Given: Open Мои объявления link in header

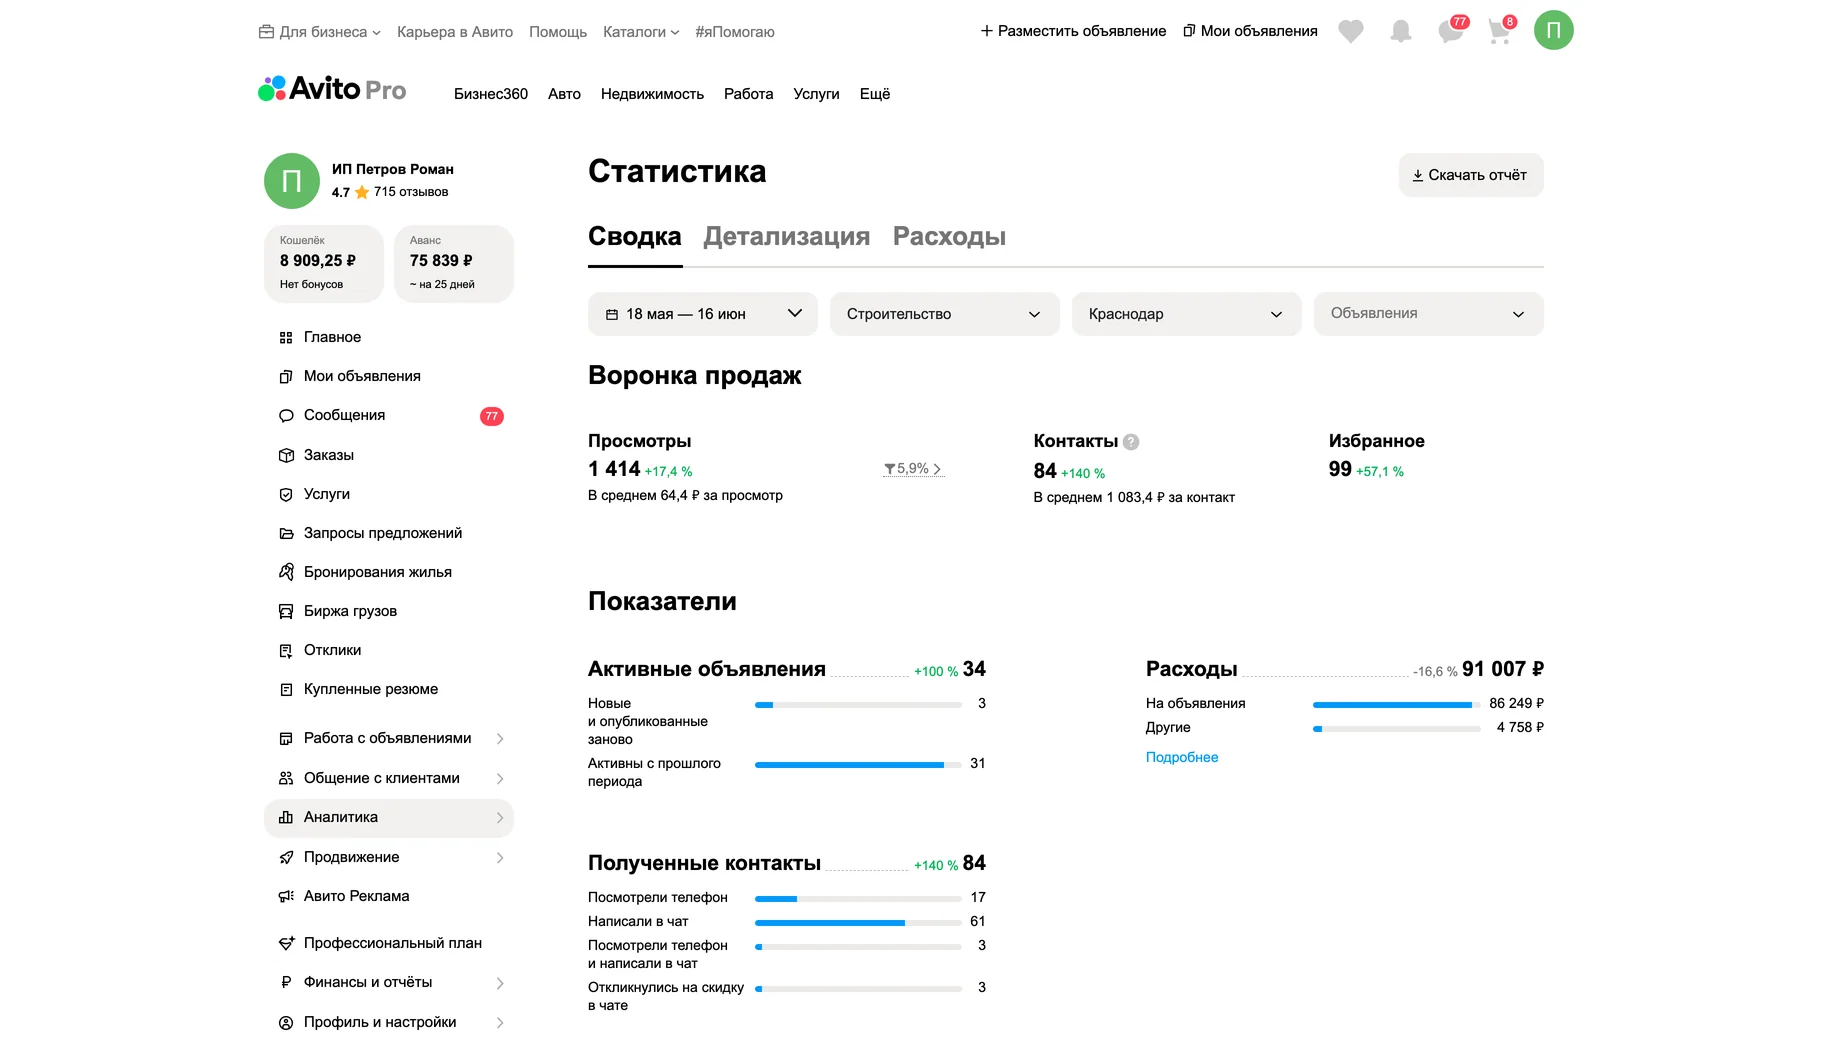Looking at the screenshot, I should 1251,31.
